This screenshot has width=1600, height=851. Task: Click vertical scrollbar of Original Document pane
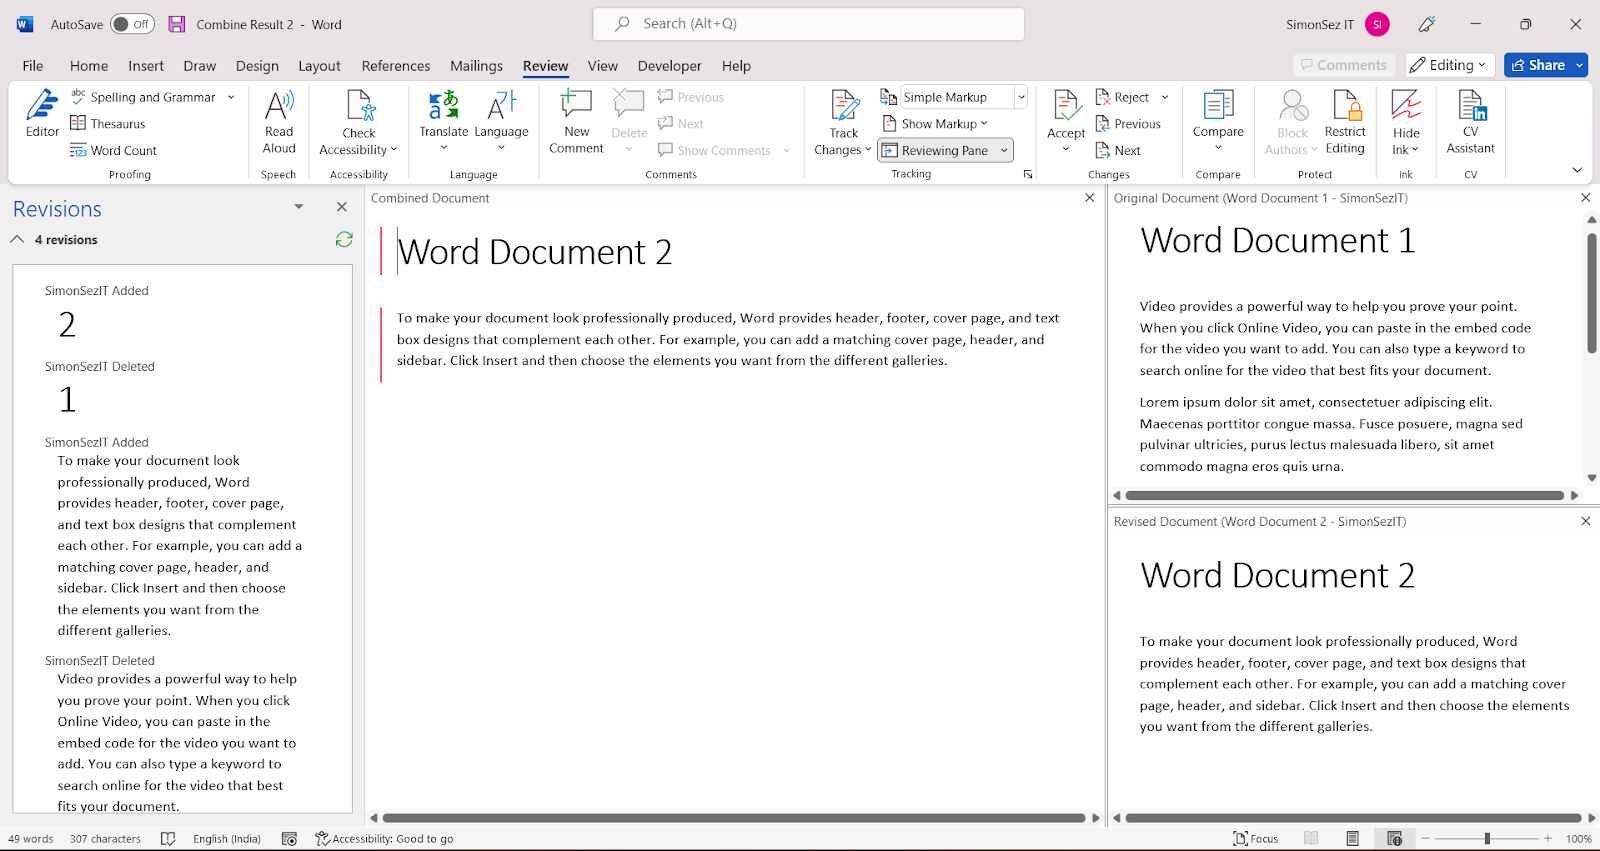point(1591,293)
